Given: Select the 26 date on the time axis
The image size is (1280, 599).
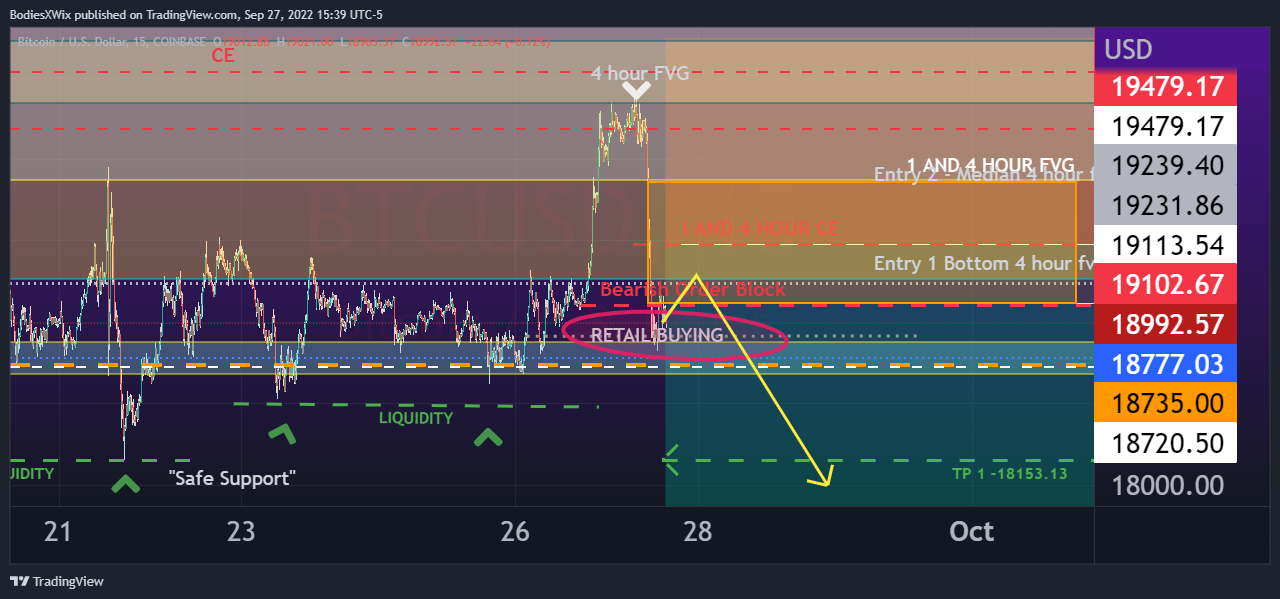Looking at the screenshot, I should 515,531.
